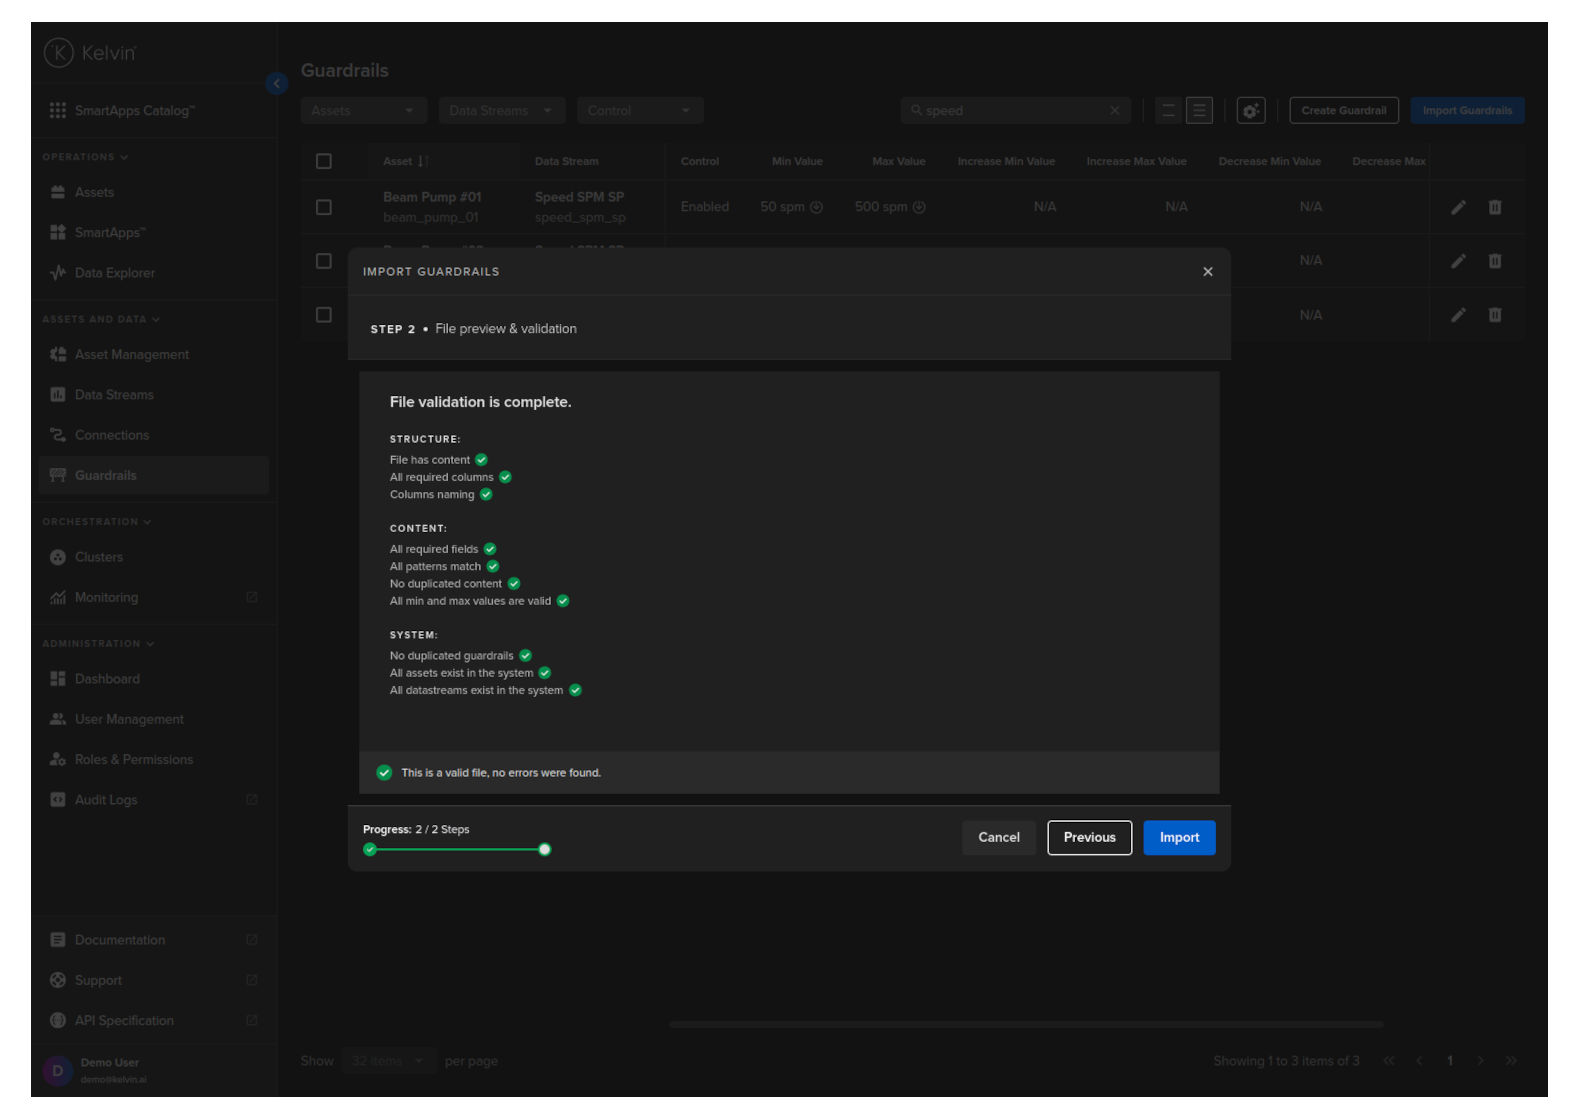This screenshot has width=1580, height=1120.
Task: Click the step 2 progress indicator dot
Action: [x=544, y=850]
